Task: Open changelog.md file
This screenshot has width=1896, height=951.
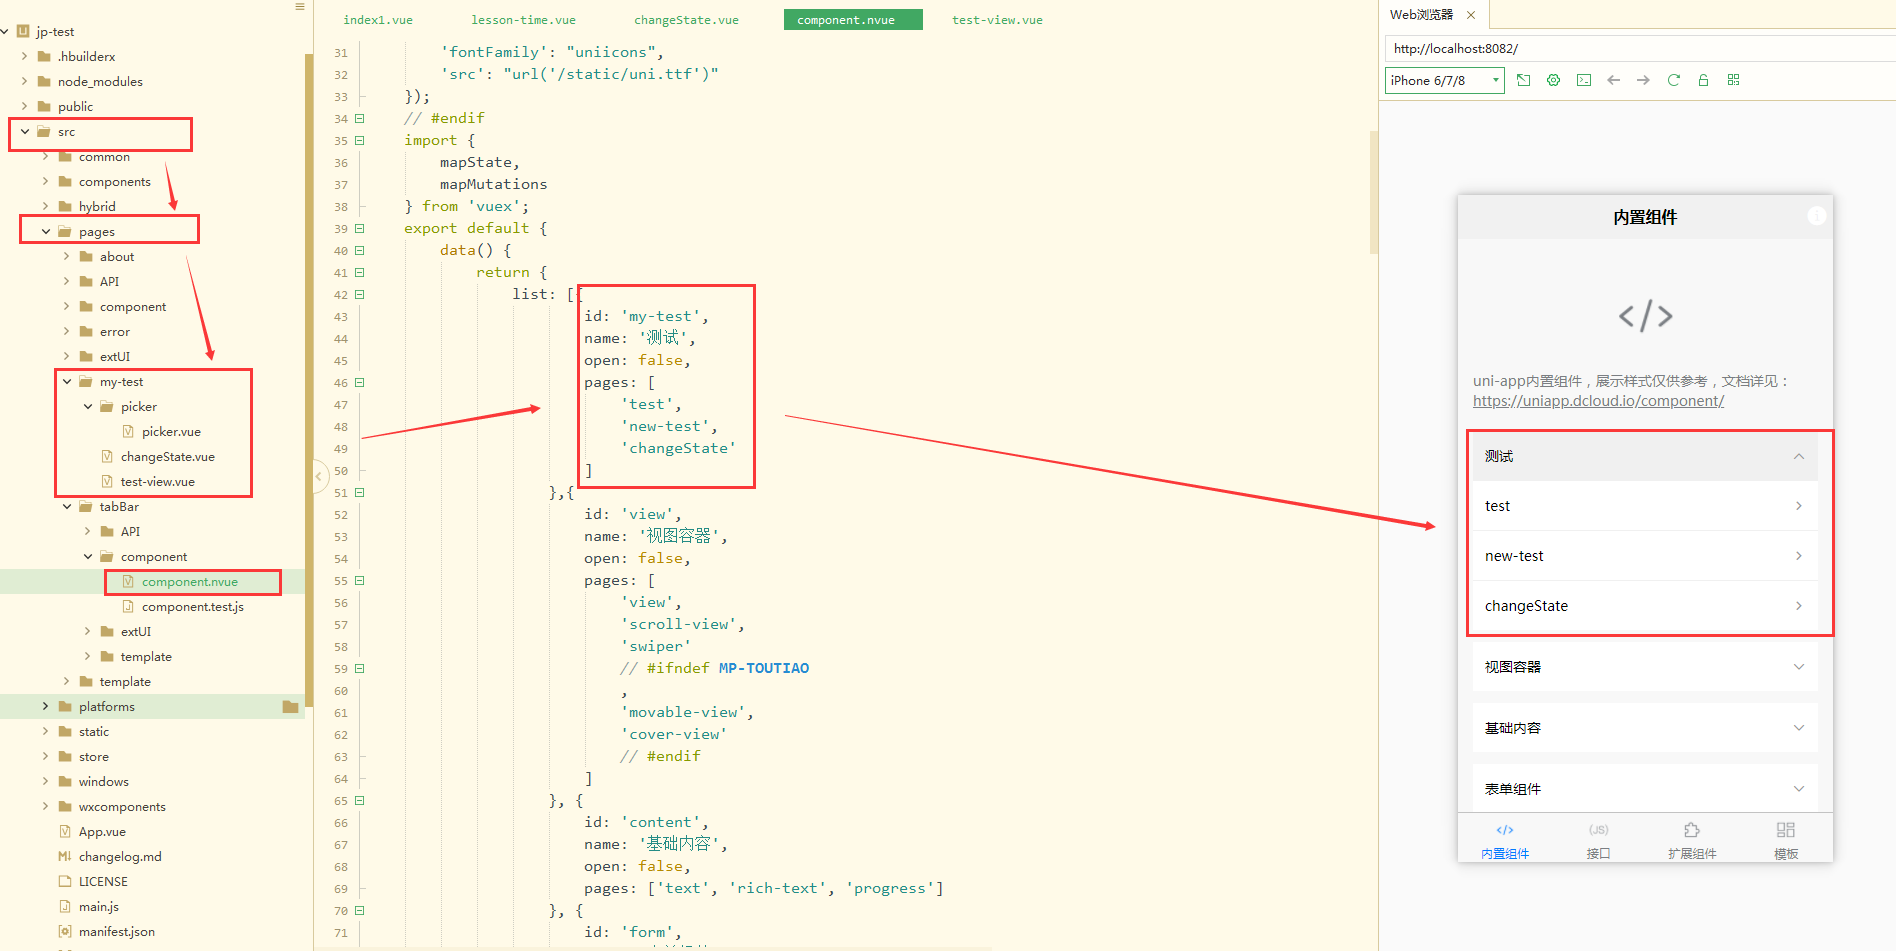Action: tap(120, 857)
